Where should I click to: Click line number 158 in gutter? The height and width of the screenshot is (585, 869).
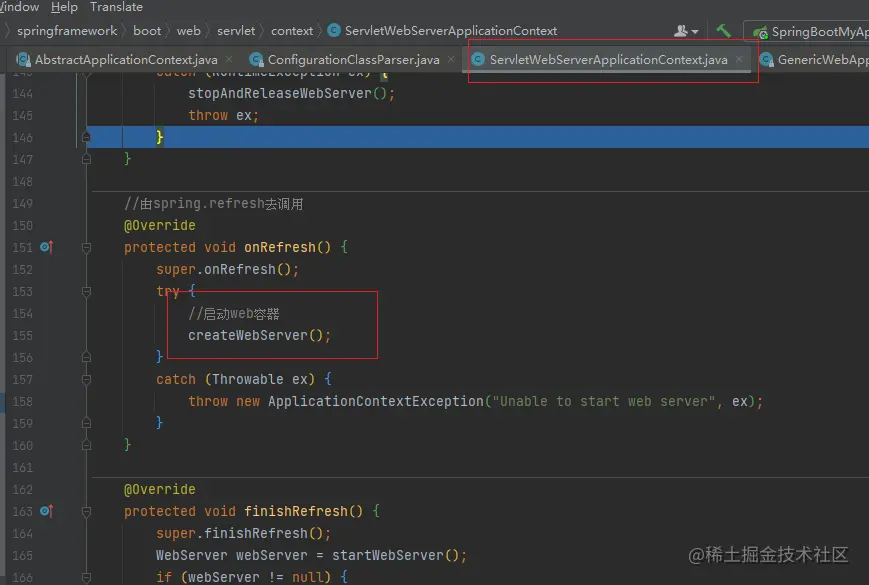point(23,401)
